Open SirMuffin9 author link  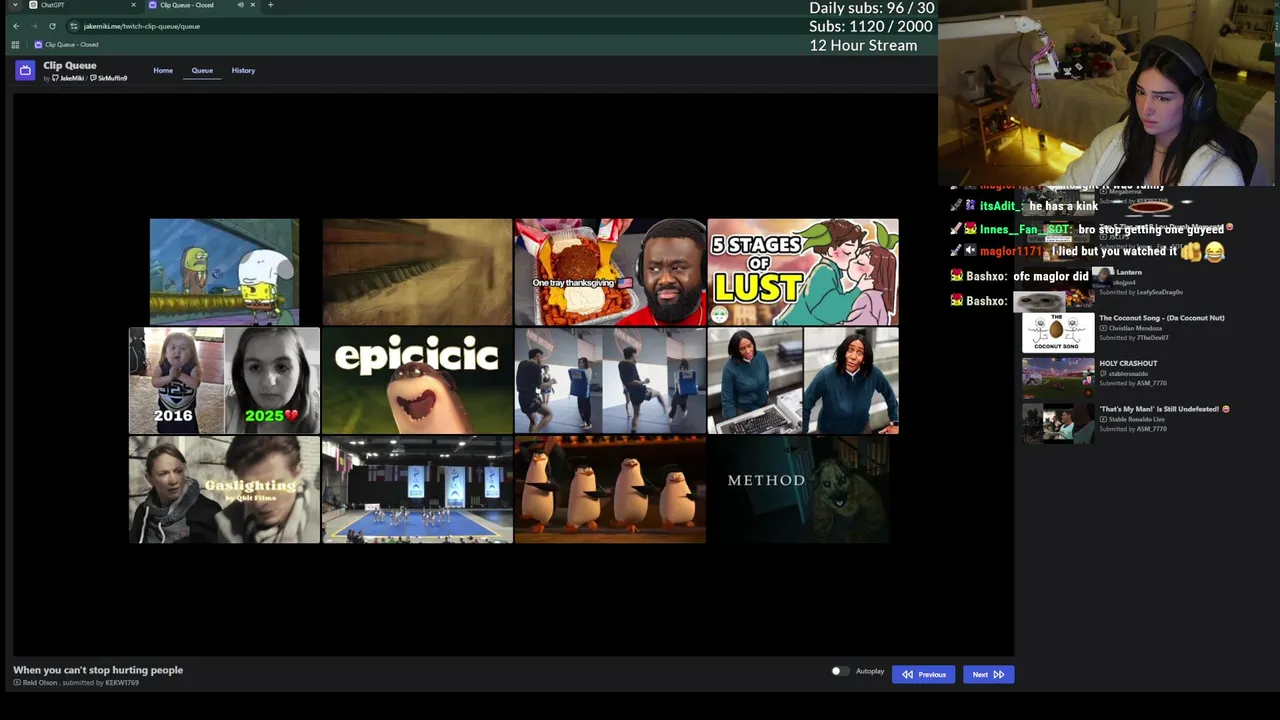[109, 78]
